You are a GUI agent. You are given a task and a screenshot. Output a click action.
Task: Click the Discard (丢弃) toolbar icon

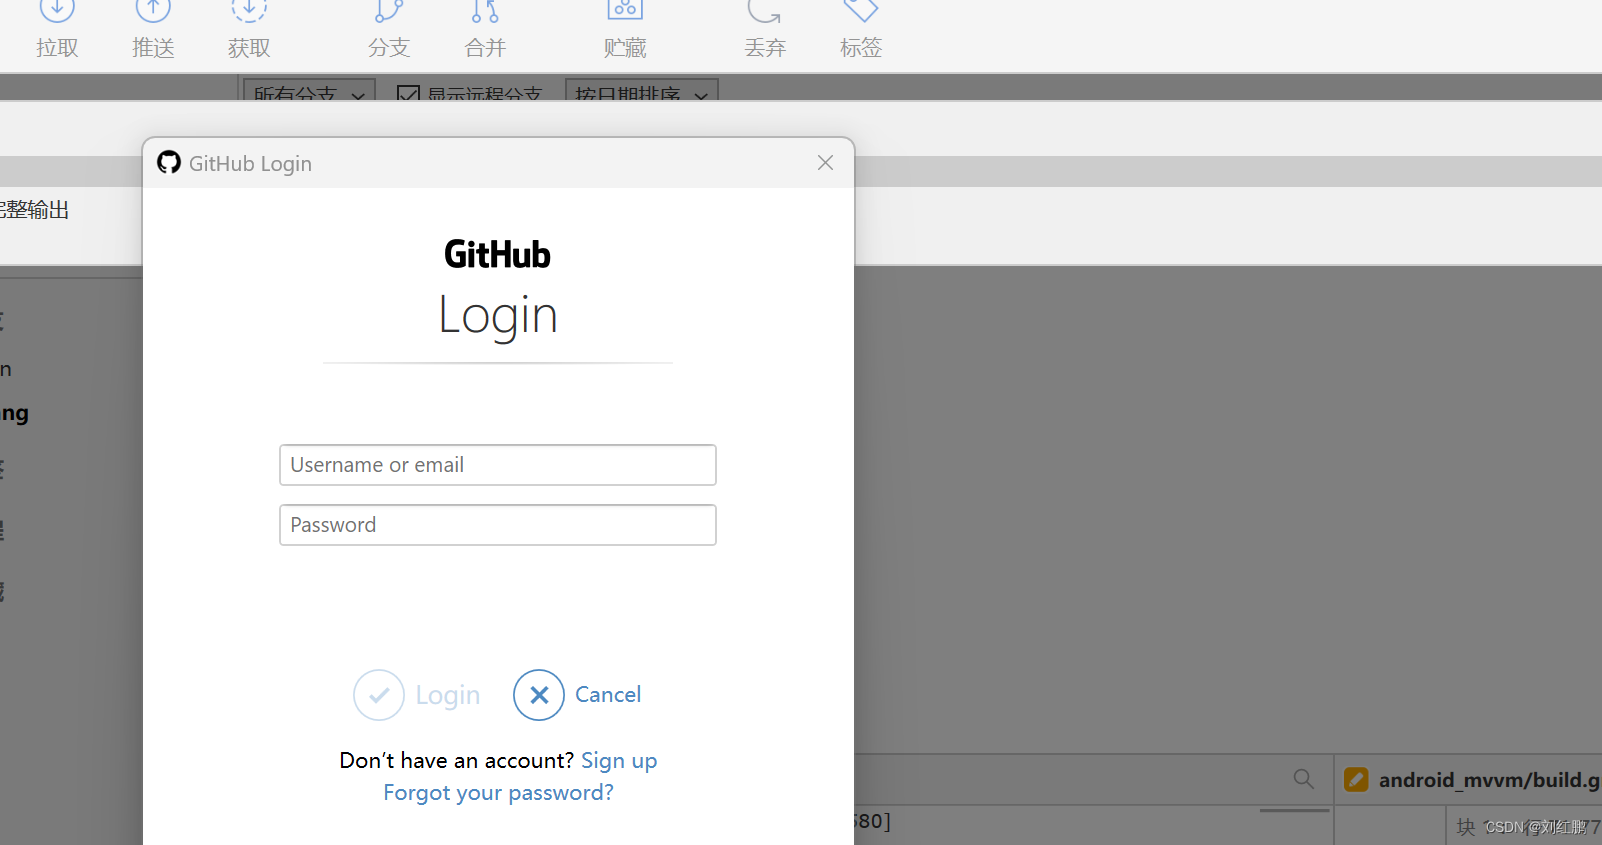(765, 10)
